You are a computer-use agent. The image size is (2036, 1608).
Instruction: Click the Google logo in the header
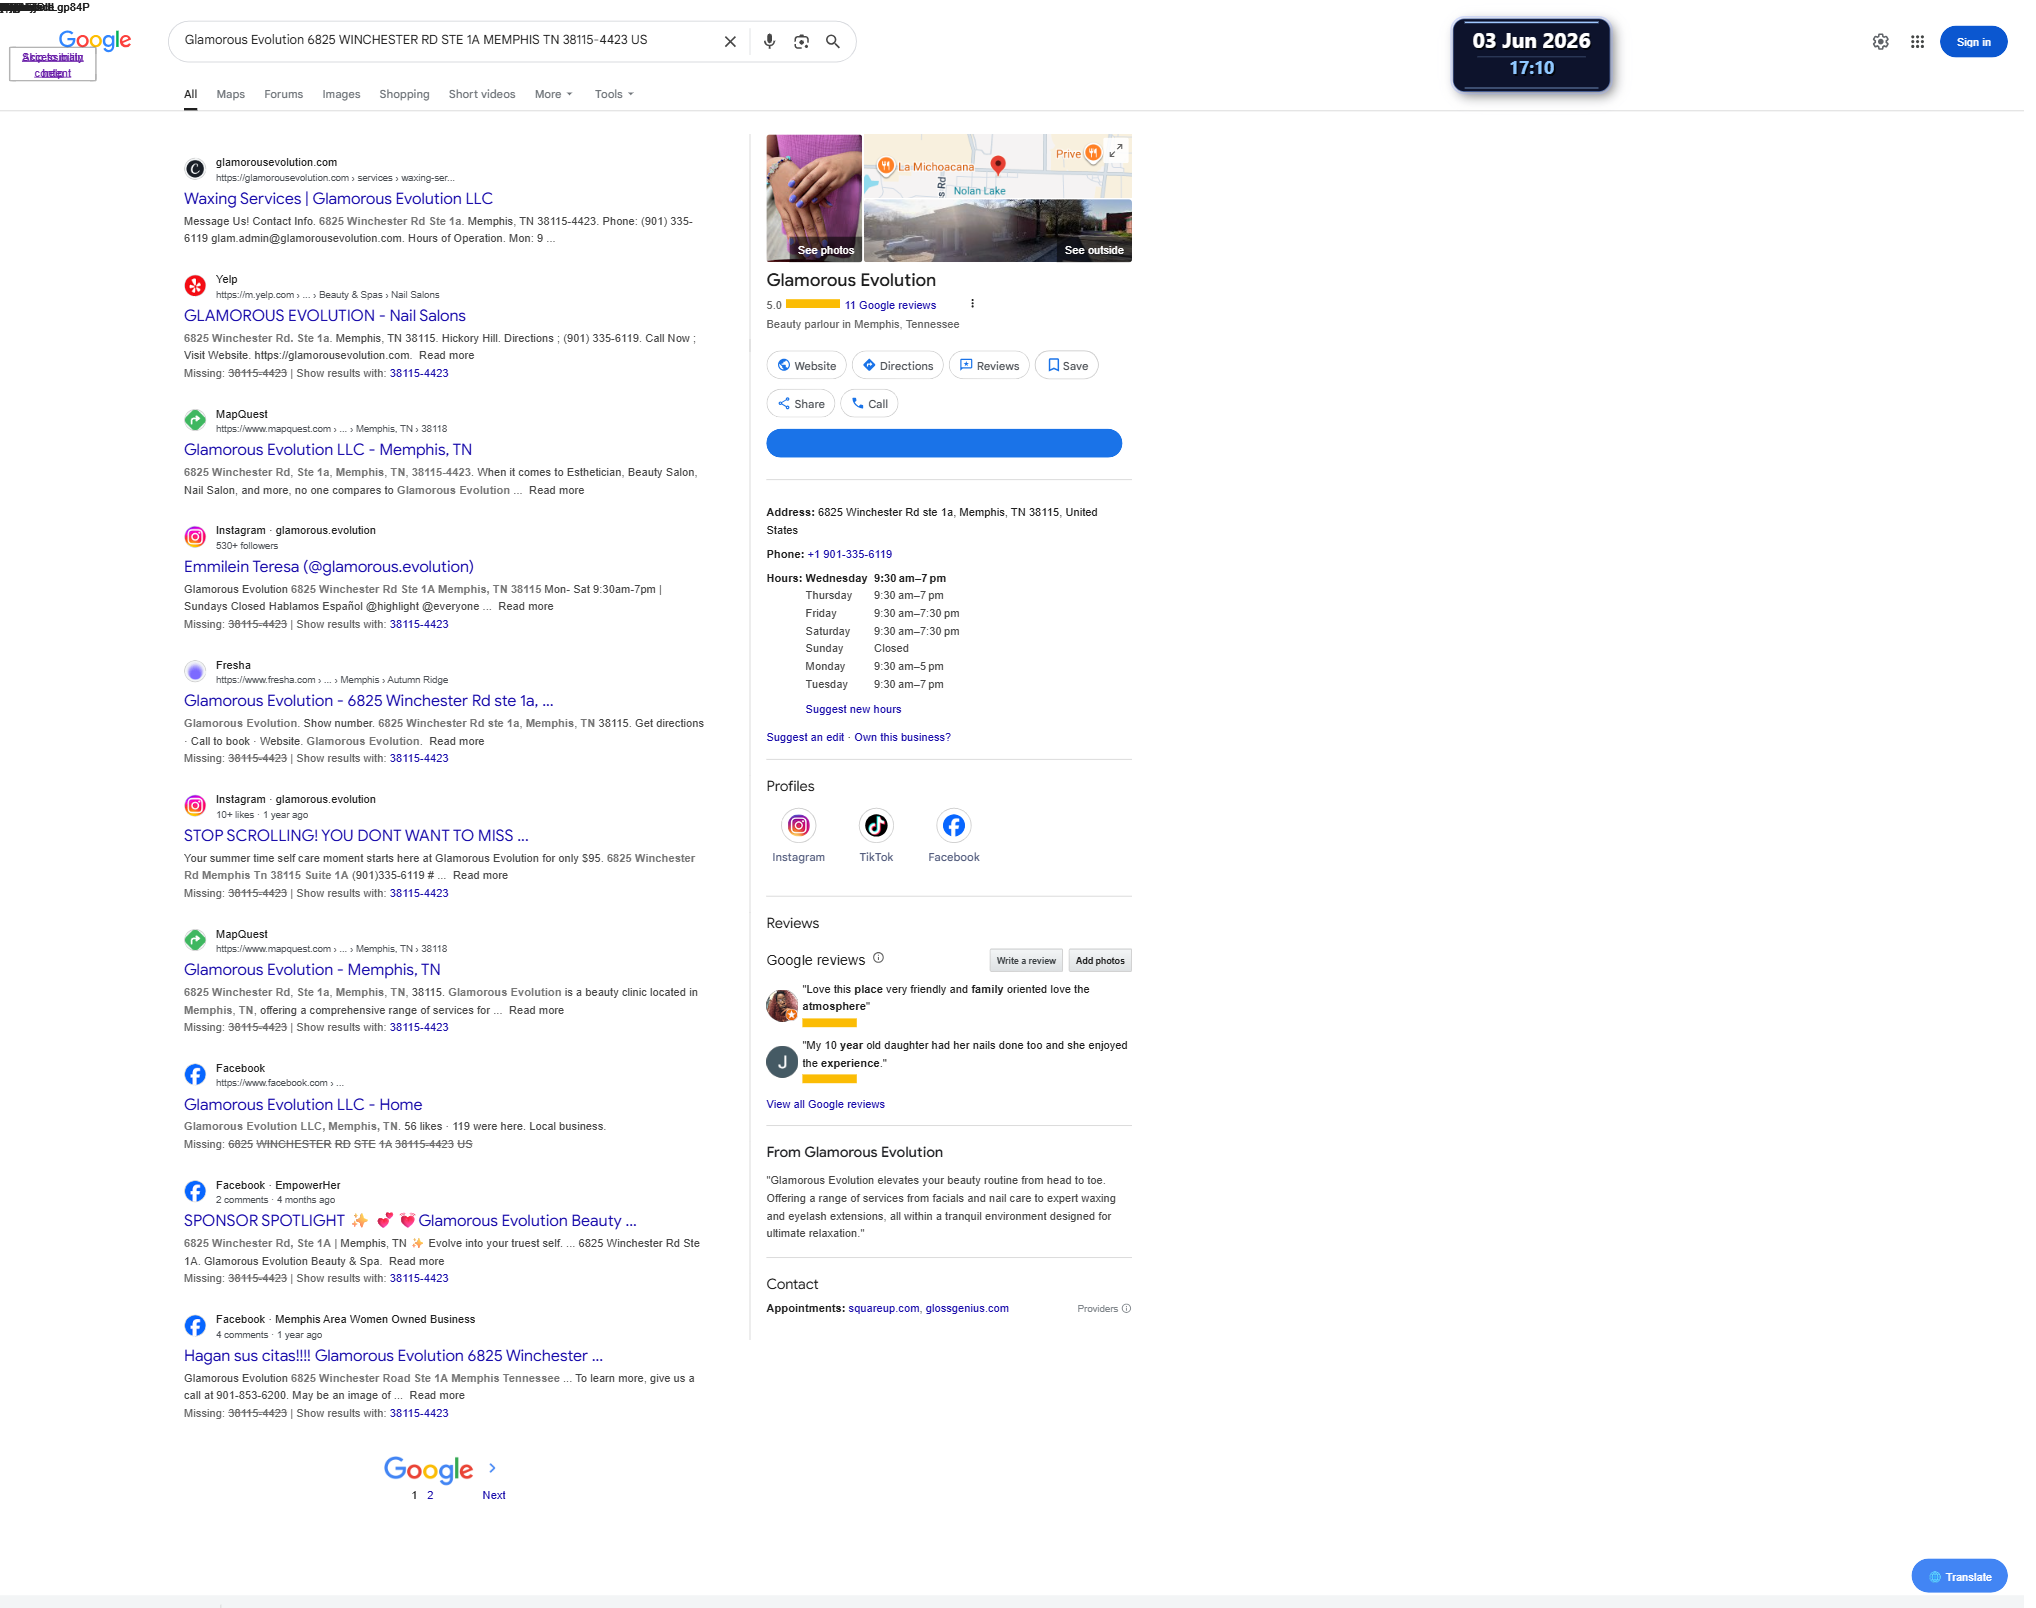(x=95, y=40)
